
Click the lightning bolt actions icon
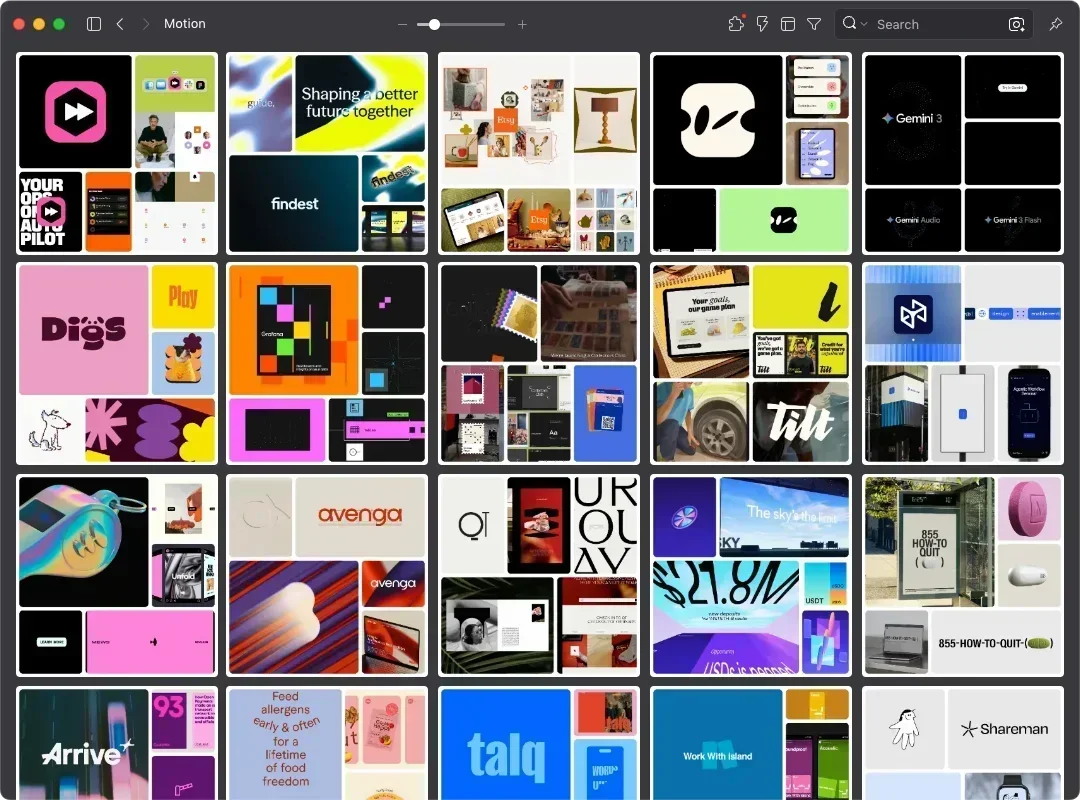tap(762, 24)
